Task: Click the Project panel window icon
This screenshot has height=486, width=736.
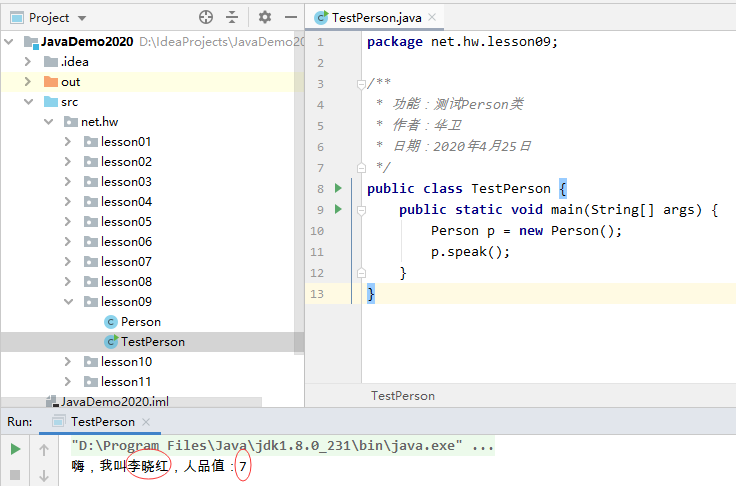Action: [x=17, y=18]
